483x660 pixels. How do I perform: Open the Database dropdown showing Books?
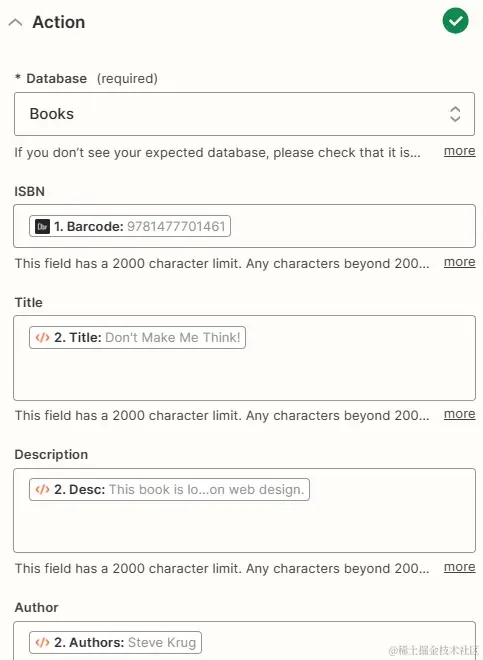244,114
